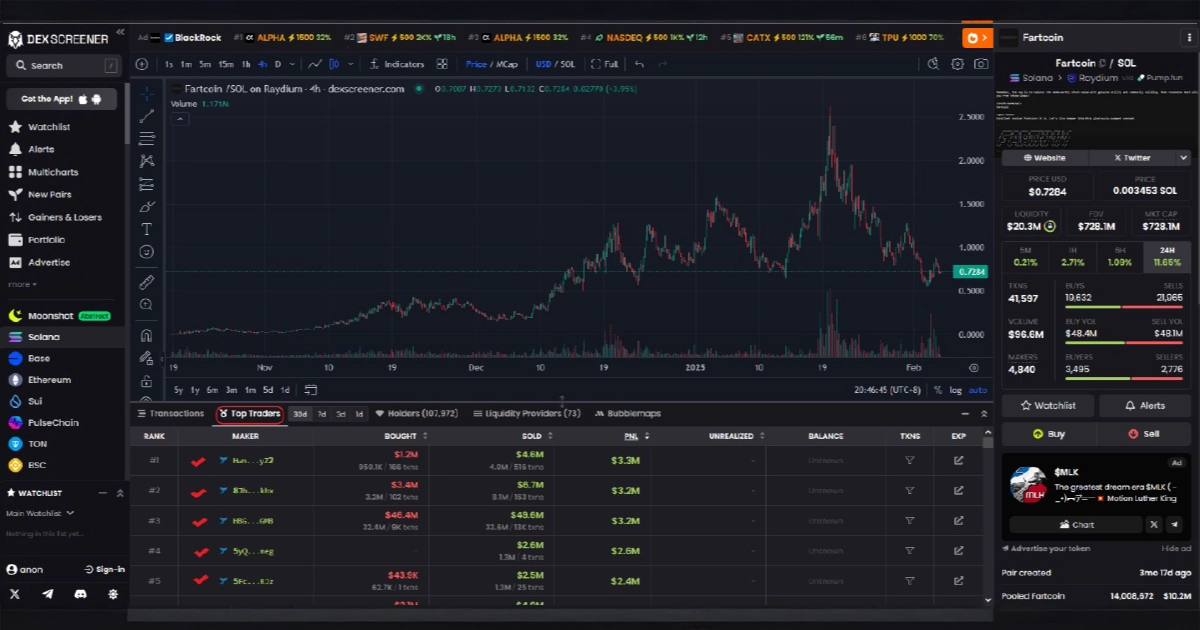Open timeframe dropdown arrow after D
The height and width of the screenshot is (630, 1200).
click(293, 64)
